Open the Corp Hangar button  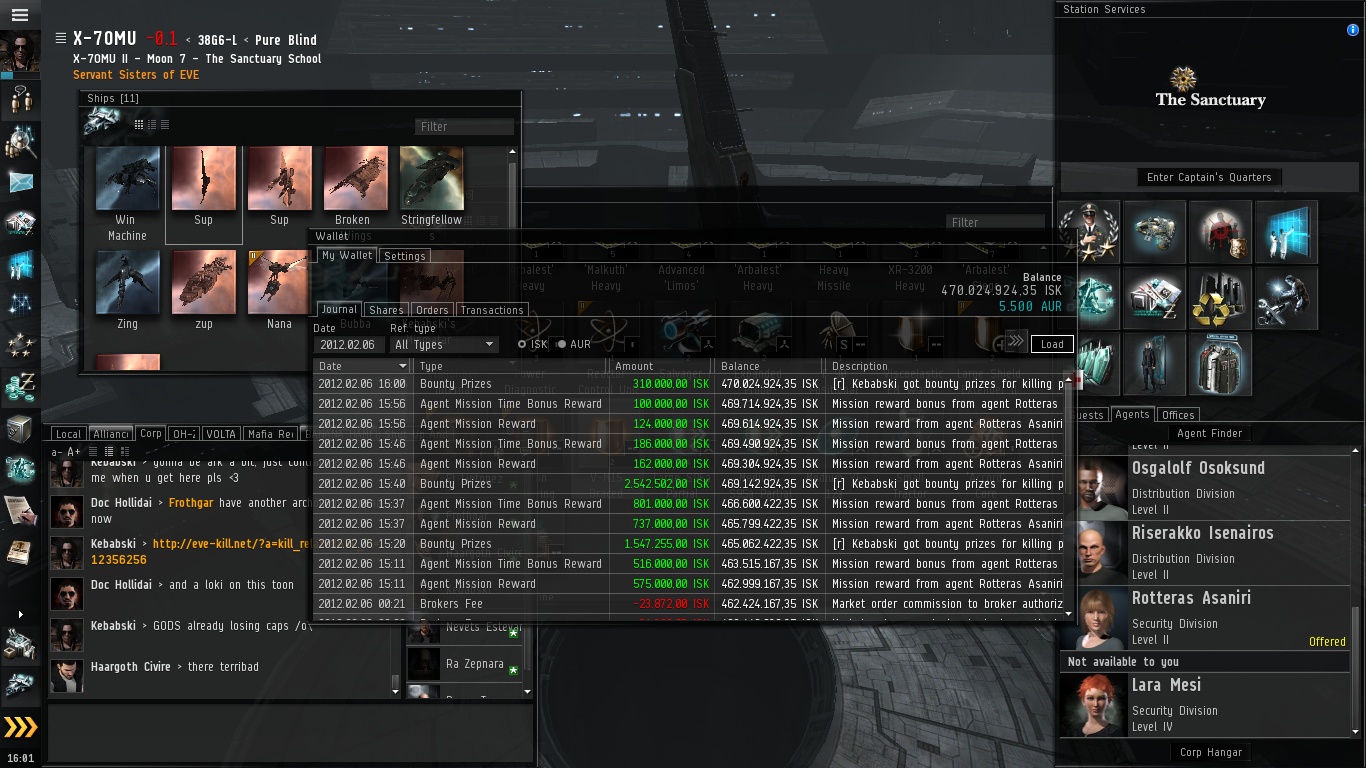(x=1210, y=752)
